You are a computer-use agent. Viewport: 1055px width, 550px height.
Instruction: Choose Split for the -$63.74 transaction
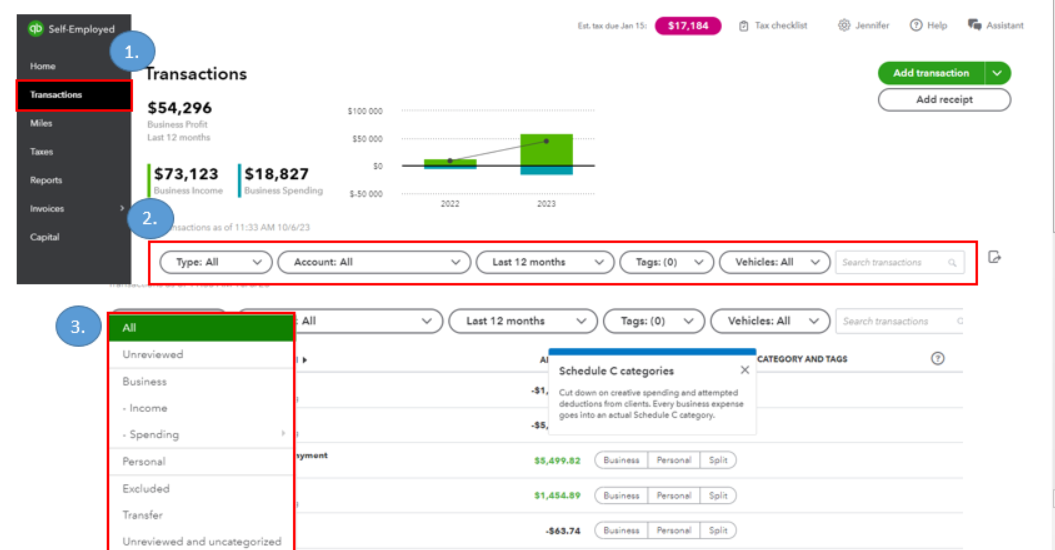pos(718,531)
